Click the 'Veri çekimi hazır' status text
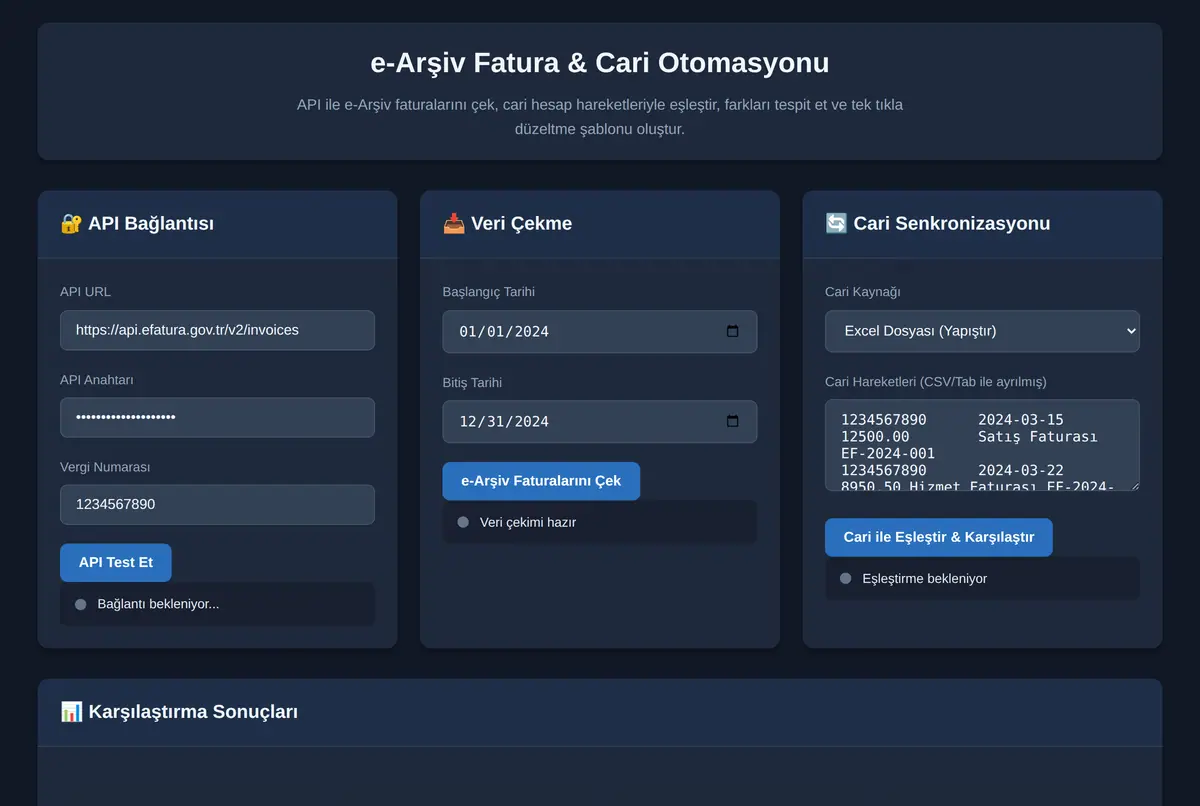Viewport: 1200px width, 806px height. pos(528,522)
